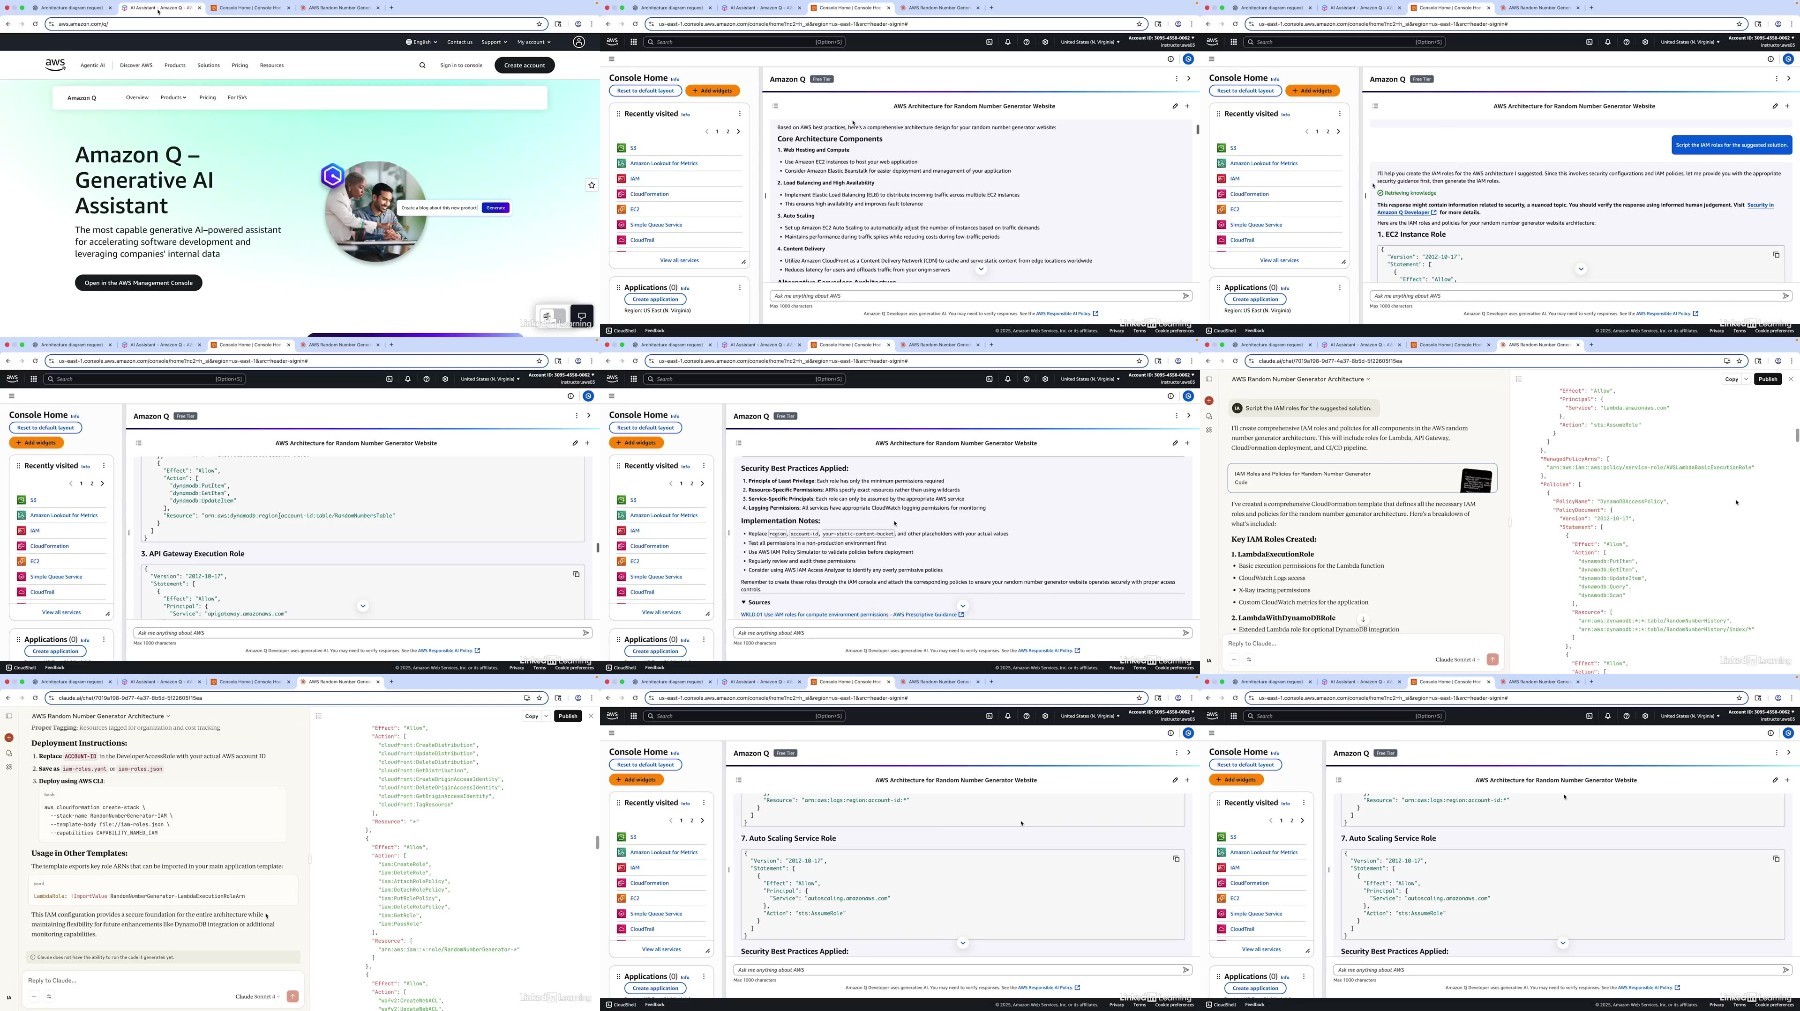Open Sign in to console on aws.amazon.com page
This screenshot has height=1011, width=1800.
(x=461, y=65)
